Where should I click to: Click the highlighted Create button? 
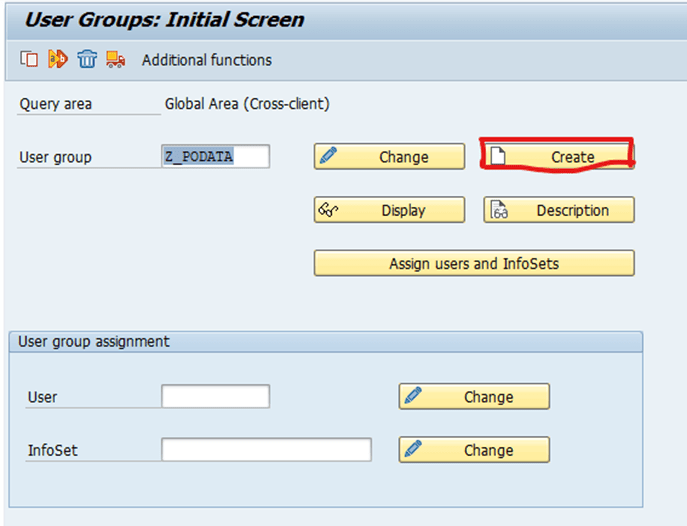coord(559,156)
